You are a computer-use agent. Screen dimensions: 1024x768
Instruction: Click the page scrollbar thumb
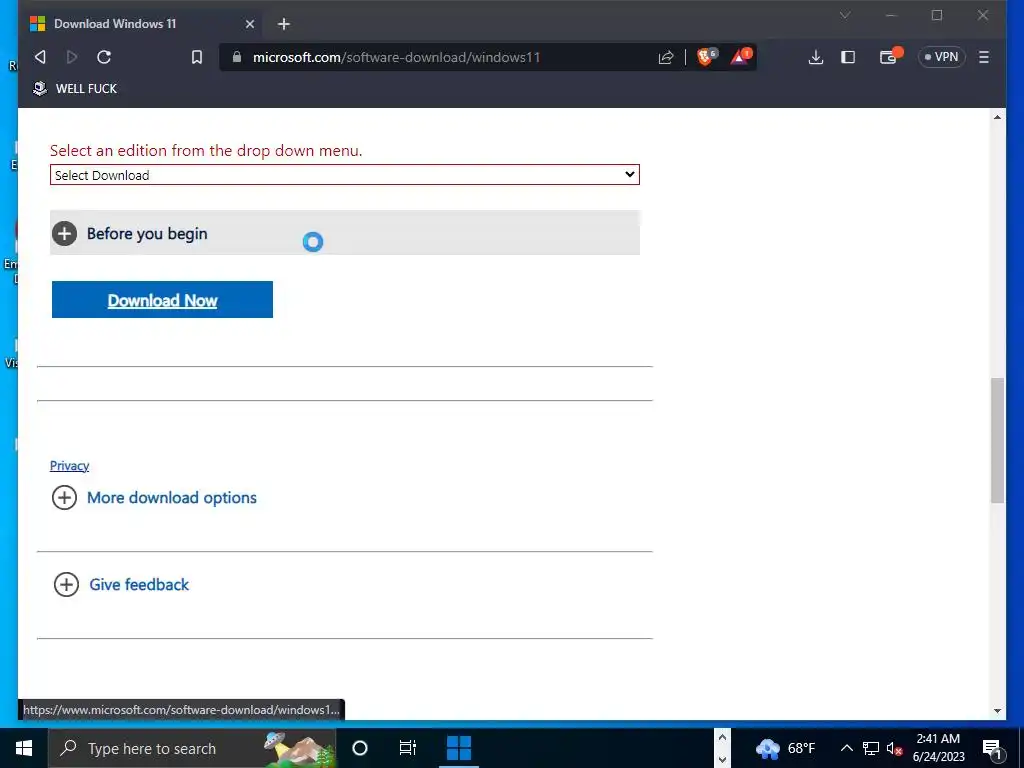(x=997, y=440)
